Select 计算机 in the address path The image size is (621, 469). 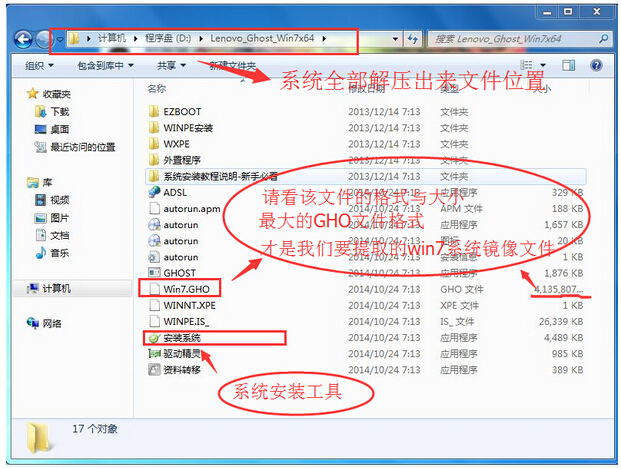click(x=112, y=38)
